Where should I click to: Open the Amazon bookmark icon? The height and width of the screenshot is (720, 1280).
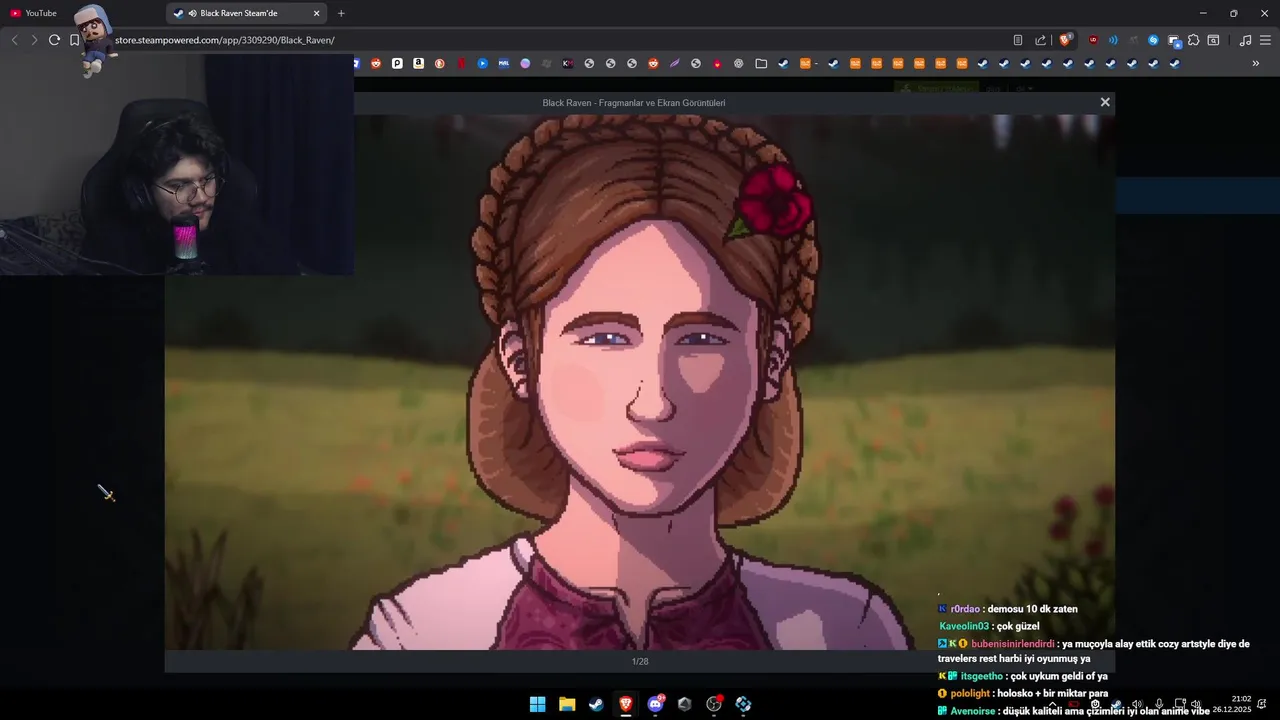pos(418,63)
